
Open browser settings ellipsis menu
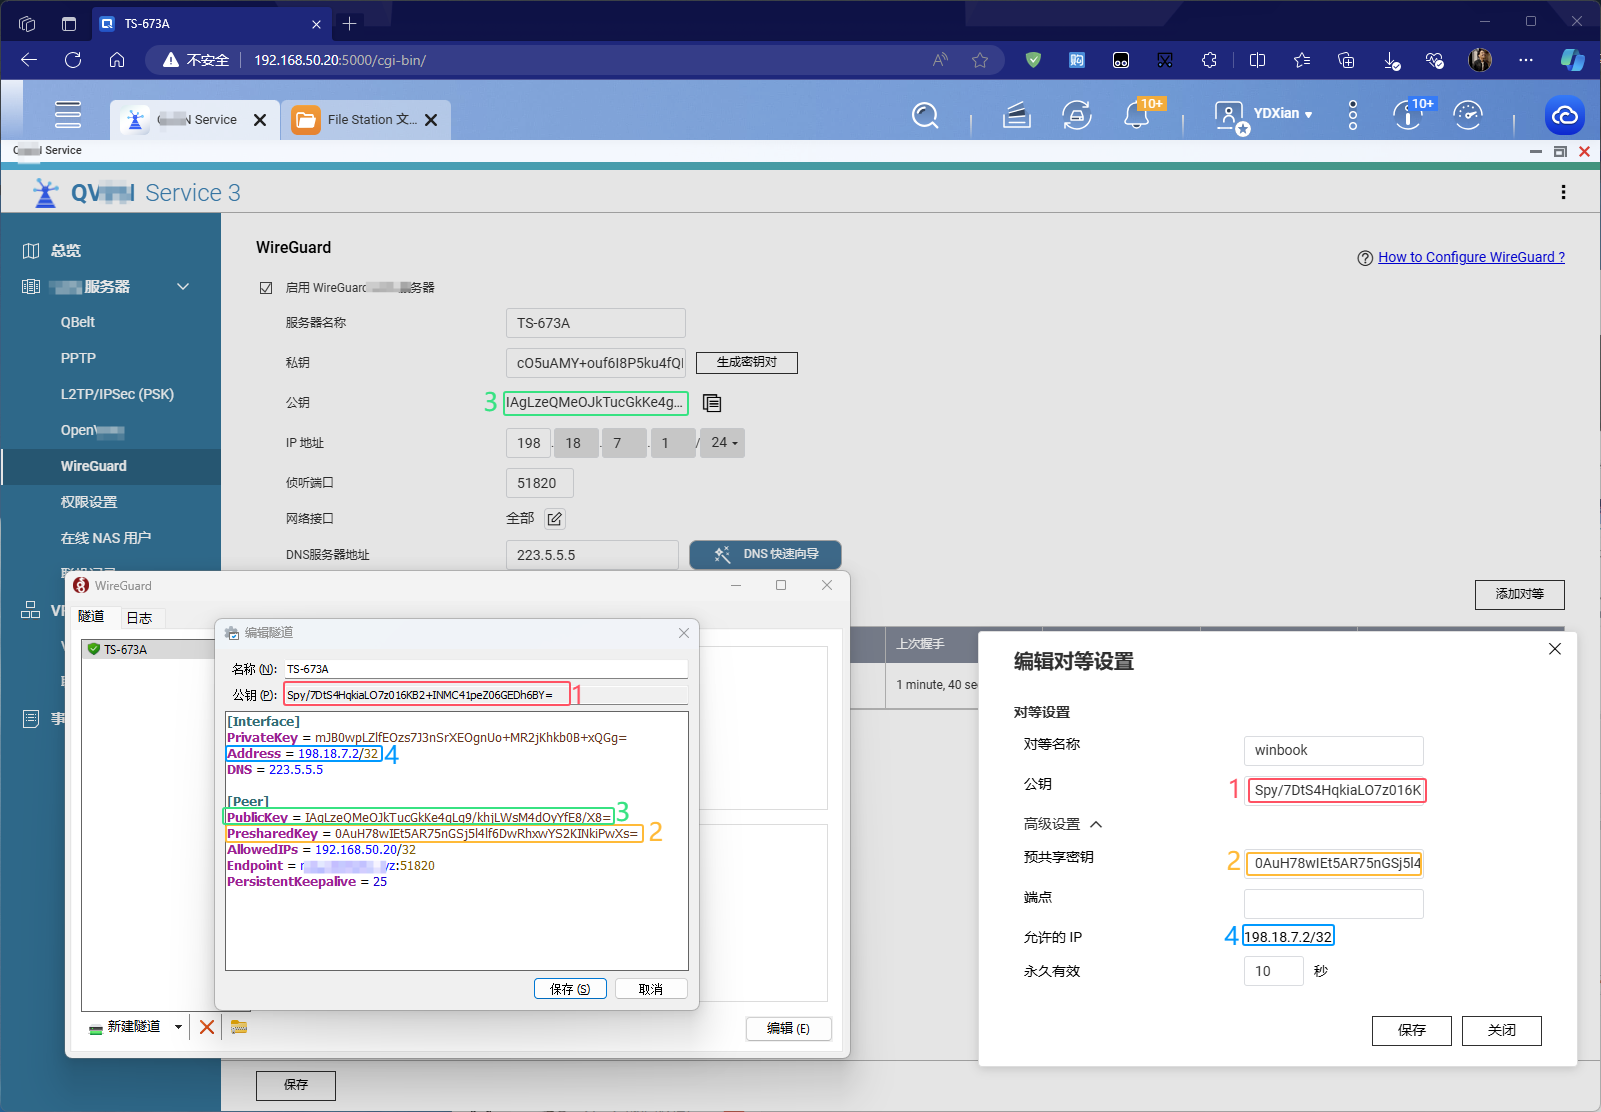point(1525,60)
